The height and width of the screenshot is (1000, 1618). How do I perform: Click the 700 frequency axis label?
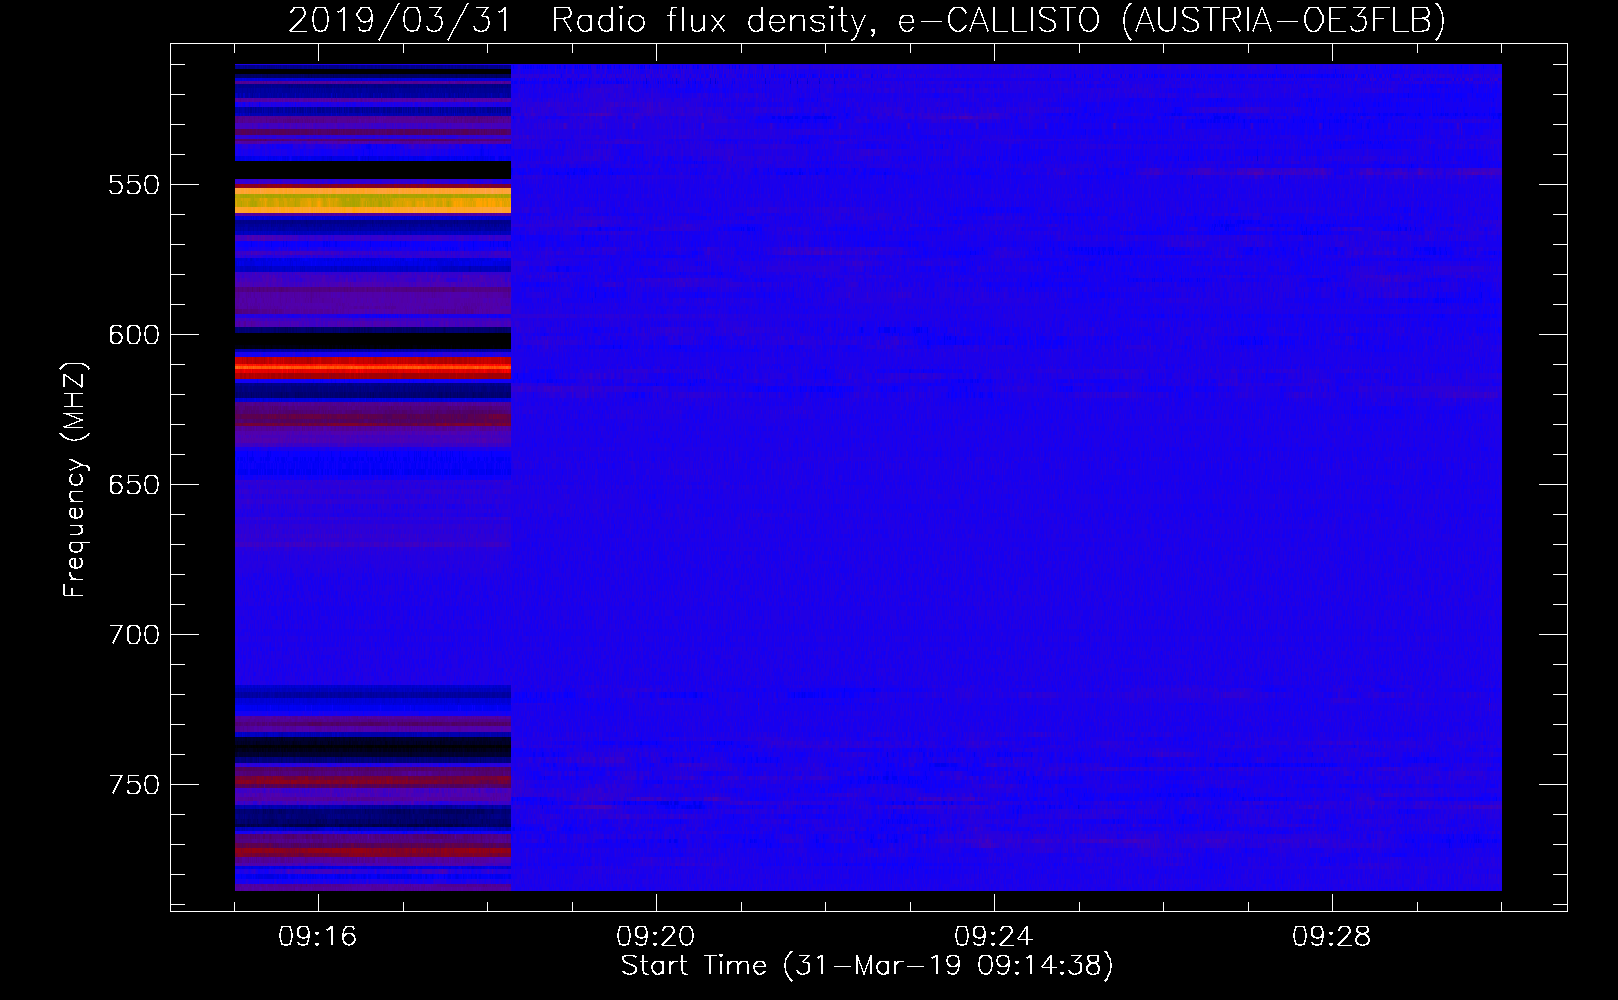point(134,635)
